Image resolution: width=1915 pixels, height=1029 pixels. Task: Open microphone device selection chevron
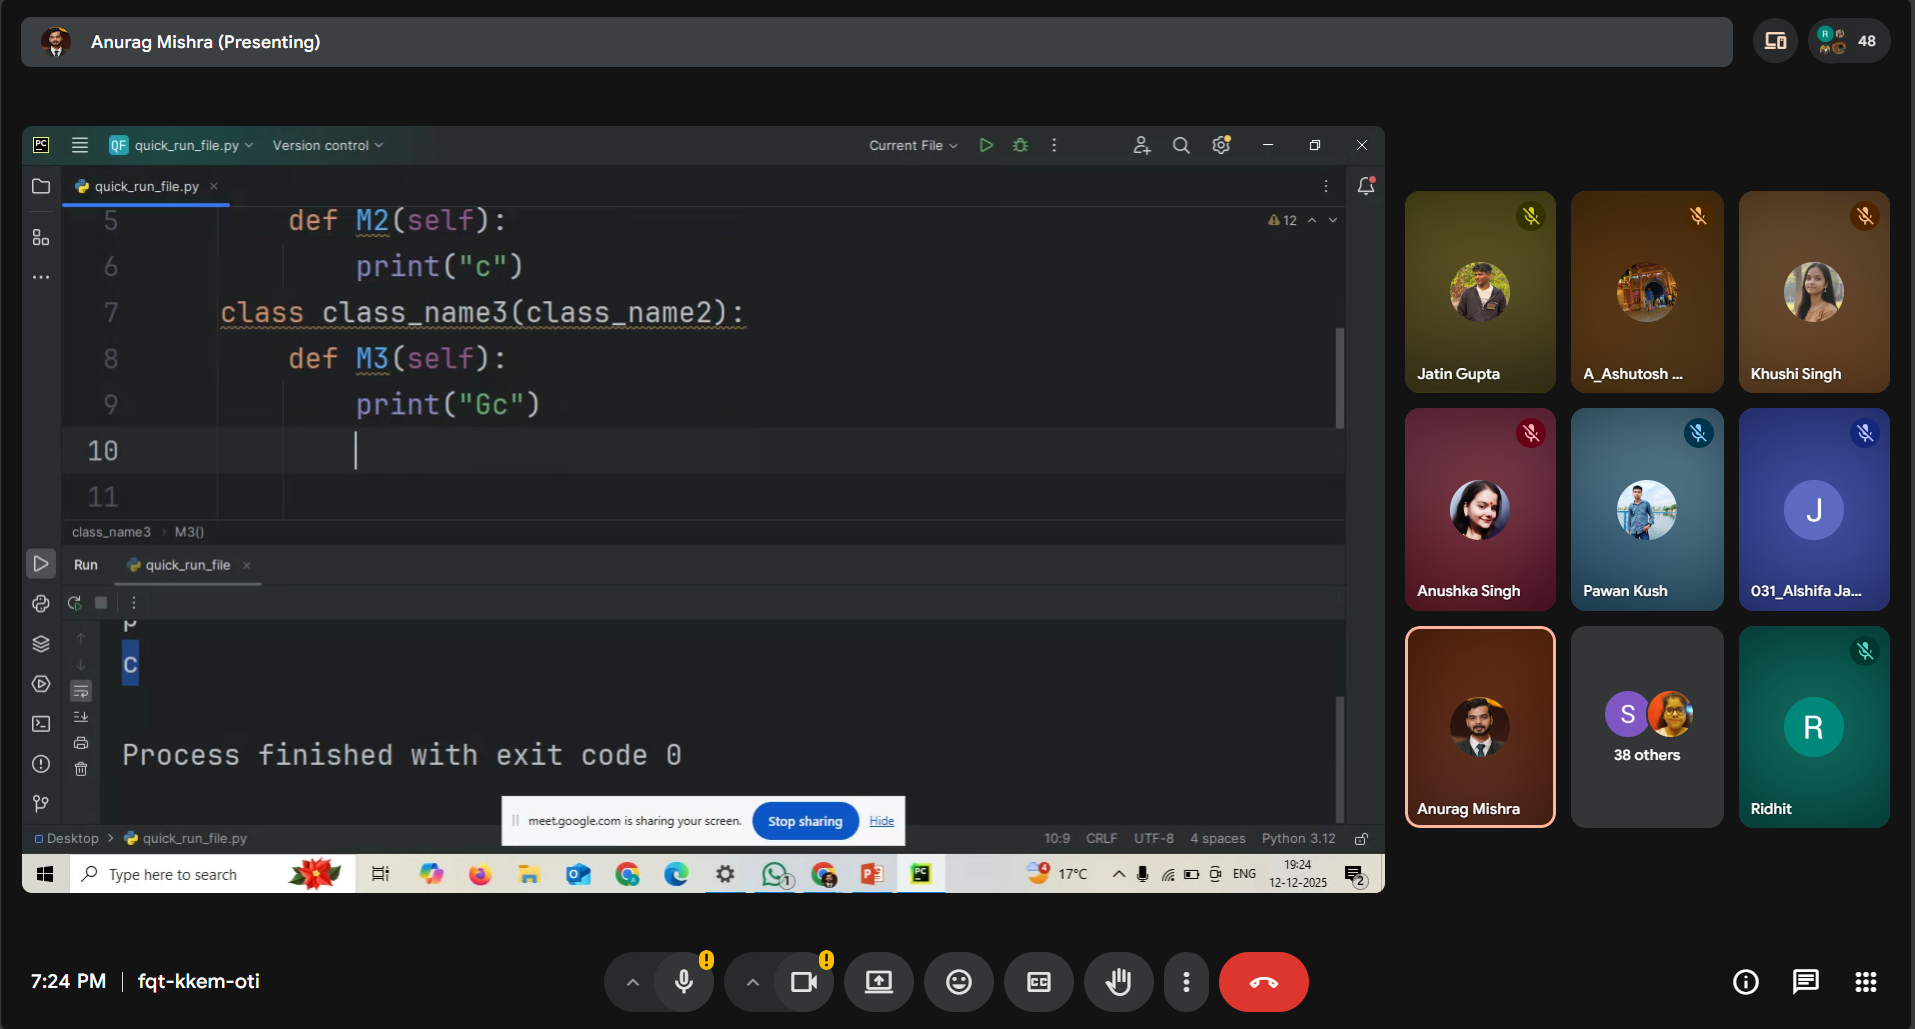point(631,982)
